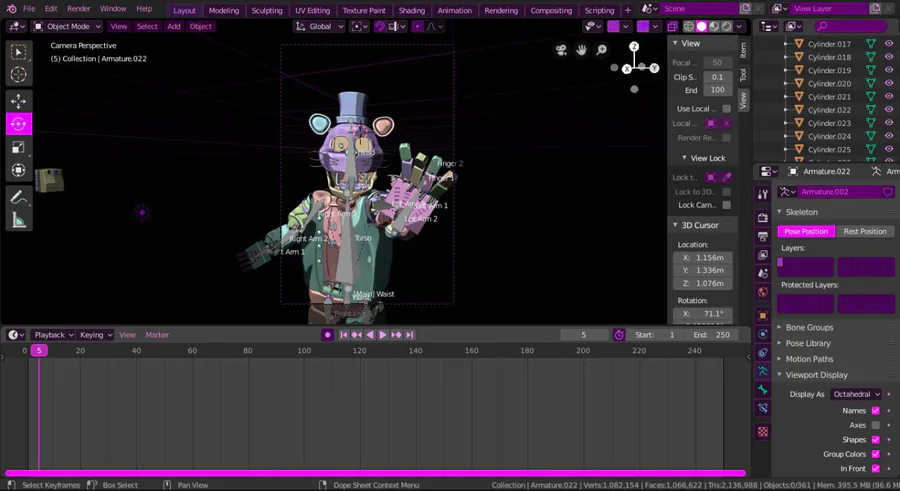The width and height of the screenshot is (900, 491).
Task: Jump to previous keyframe
Action: [x=356, y=335]
